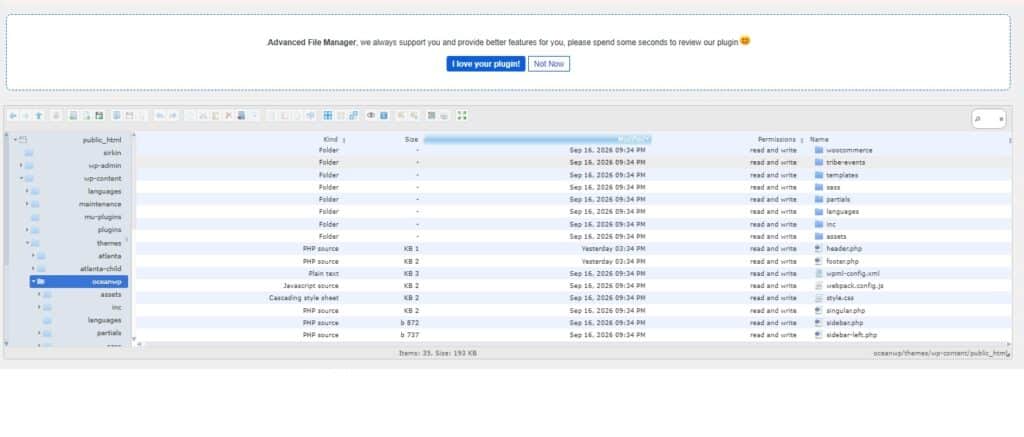The height and width of the screenshot is (437, 1024).
Task: Select the sass folder row
Action: [x=573, y=187]
